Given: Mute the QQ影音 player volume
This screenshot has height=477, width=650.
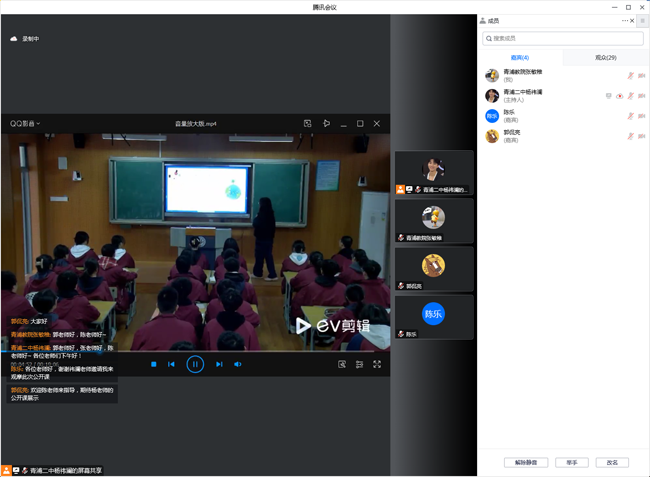Looking at the screenshot, I should pyautogui.click(x=238, y=364).
